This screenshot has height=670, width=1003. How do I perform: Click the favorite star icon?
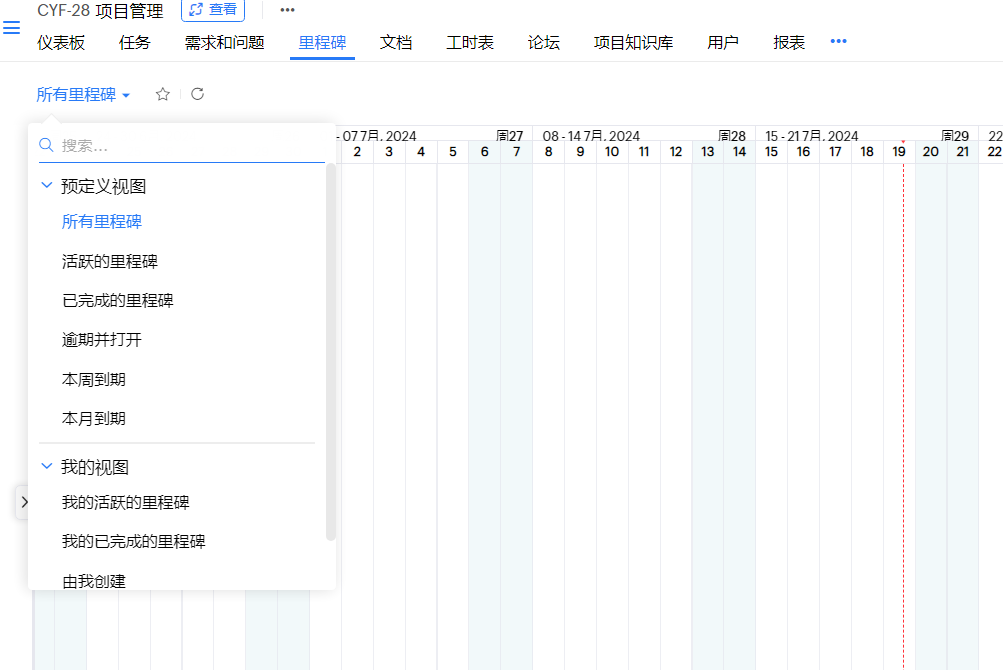162,94
